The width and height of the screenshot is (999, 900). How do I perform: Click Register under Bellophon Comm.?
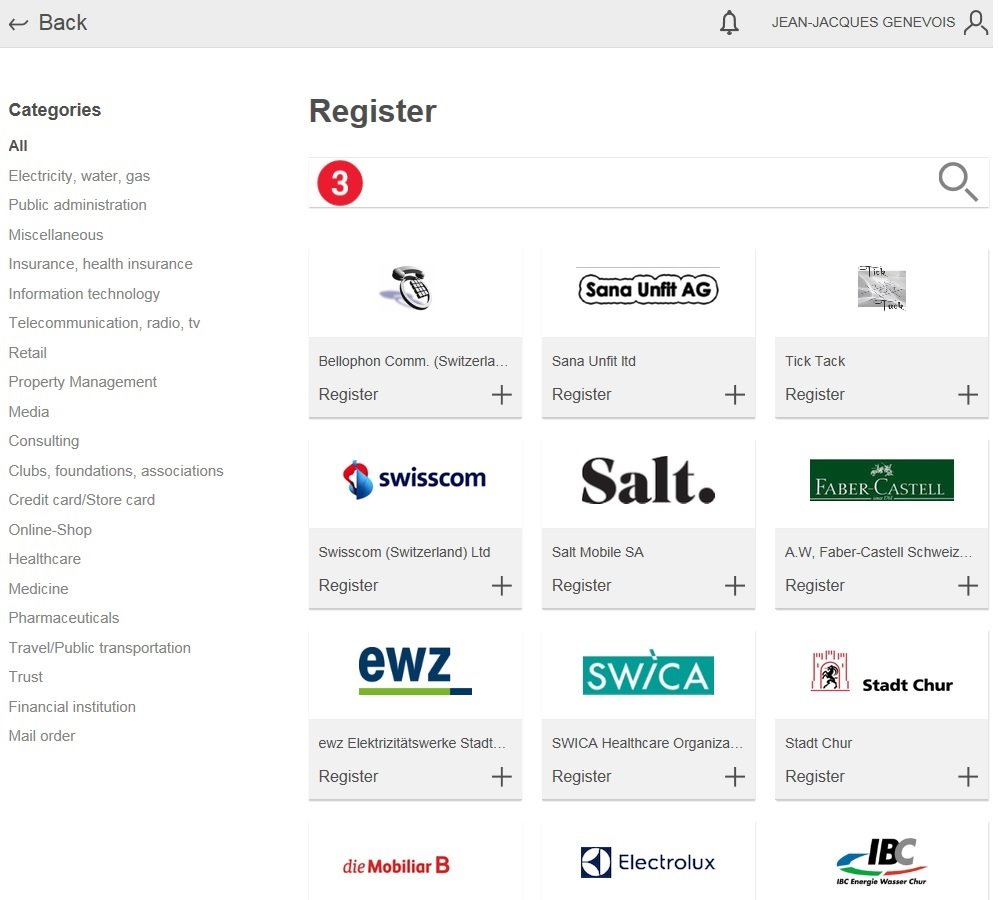coord(349,395)
